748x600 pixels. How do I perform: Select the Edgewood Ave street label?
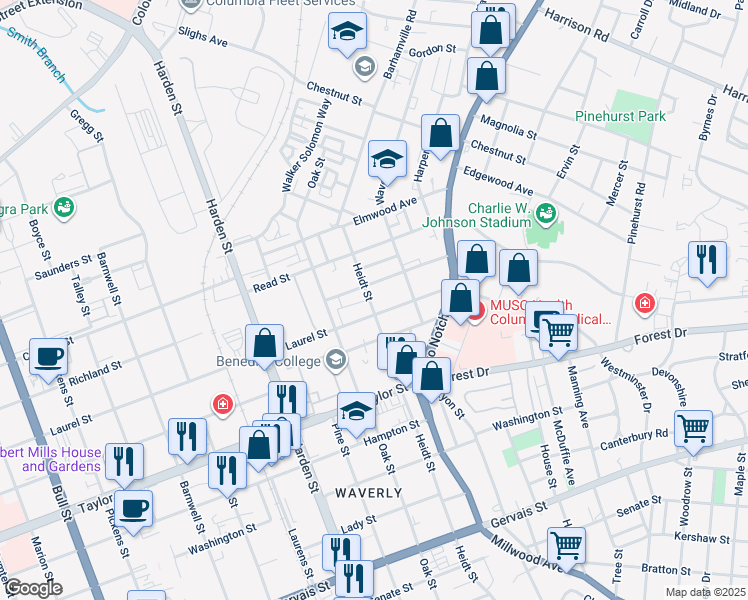[498, 181]
